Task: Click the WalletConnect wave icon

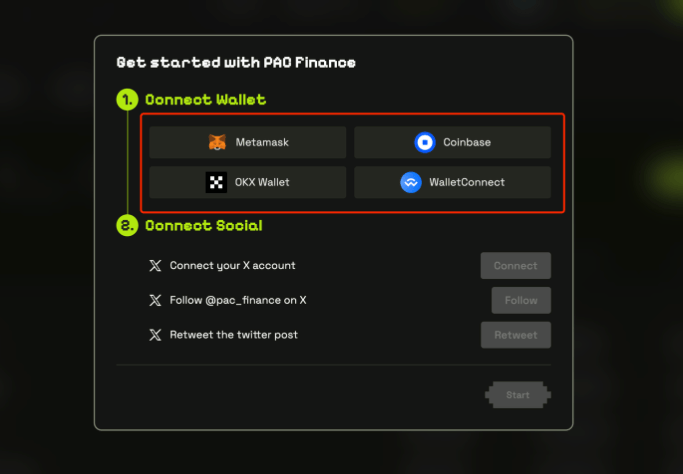Action: pyautogui.click(x=411, y=182)
